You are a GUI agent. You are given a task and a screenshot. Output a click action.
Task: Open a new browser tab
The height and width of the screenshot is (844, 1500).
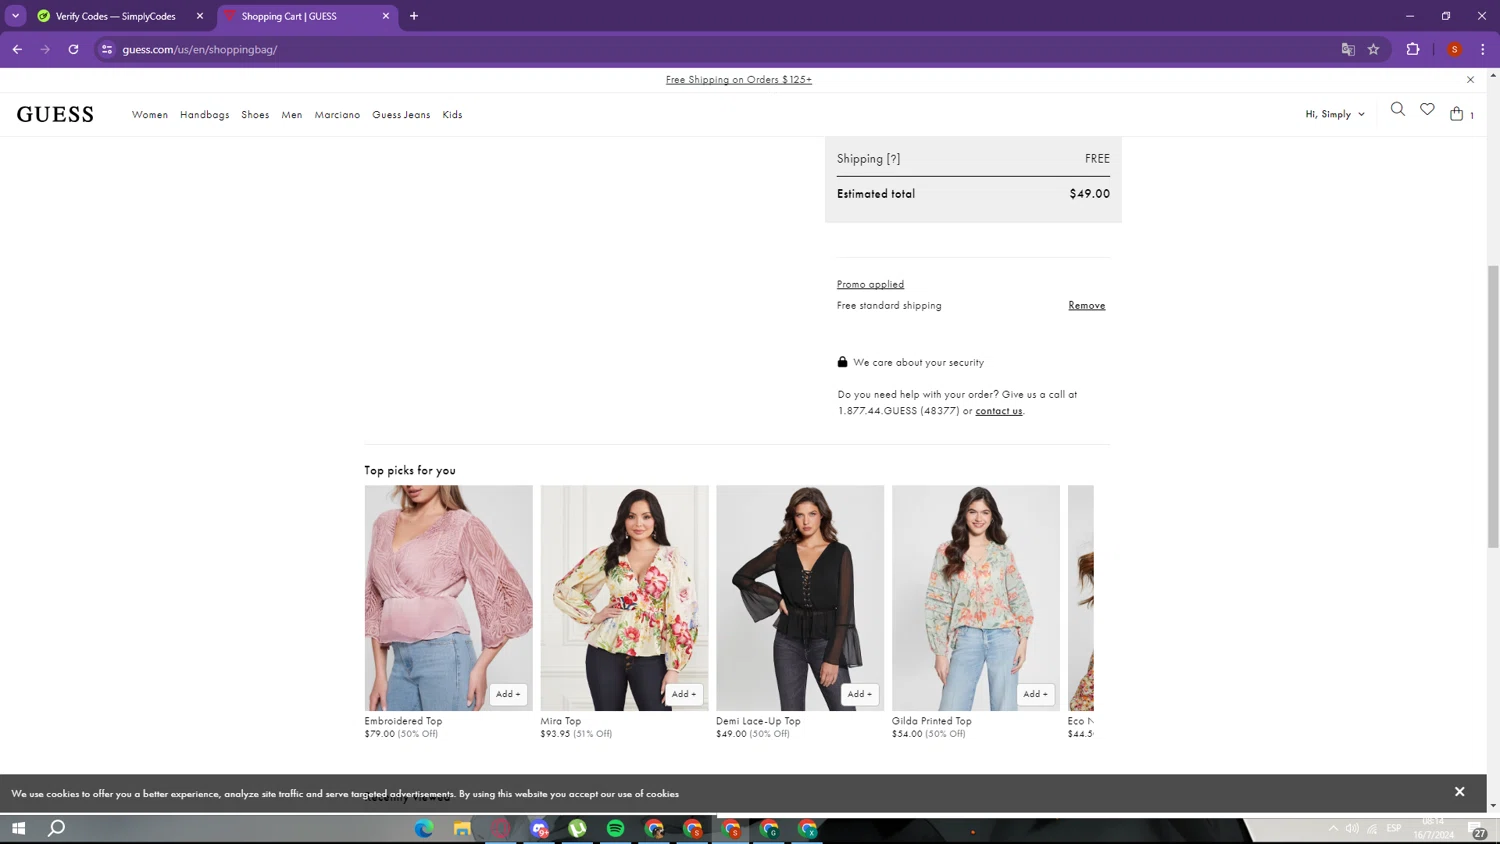tap(414, 16)
